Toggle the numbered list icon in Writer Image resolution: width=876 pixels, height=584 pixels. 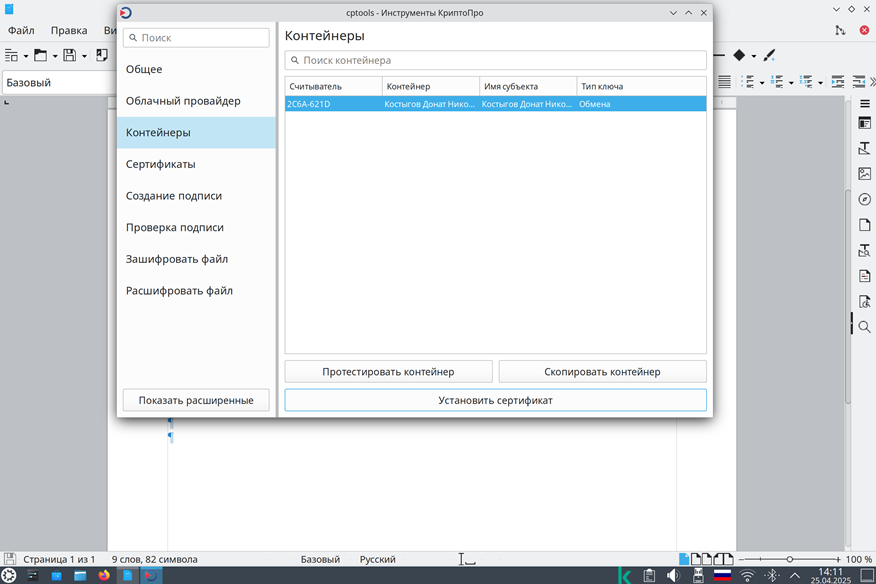(777, 82)
